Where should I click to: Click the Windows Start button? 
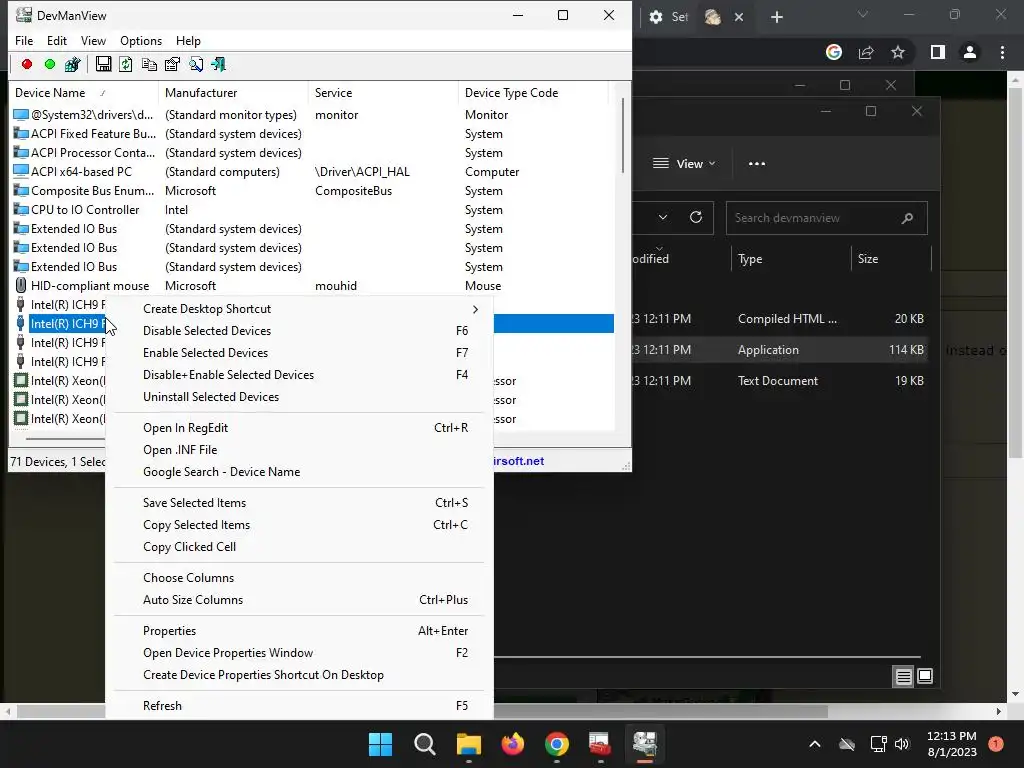pyautogui.click(x=380, y=744)
